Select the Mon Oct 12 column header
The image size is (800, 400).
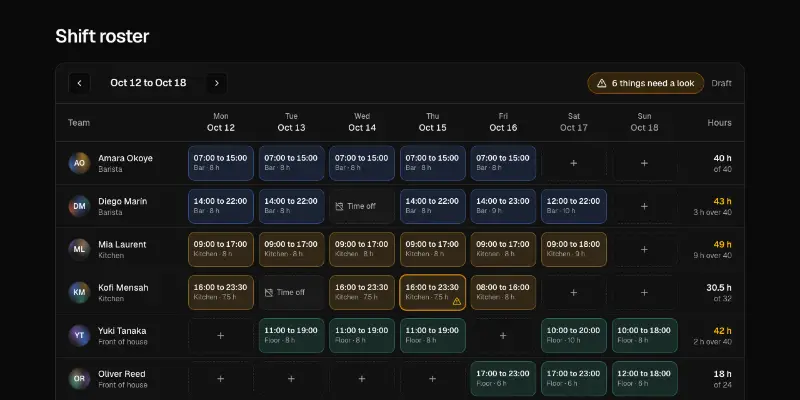(220, 122)
